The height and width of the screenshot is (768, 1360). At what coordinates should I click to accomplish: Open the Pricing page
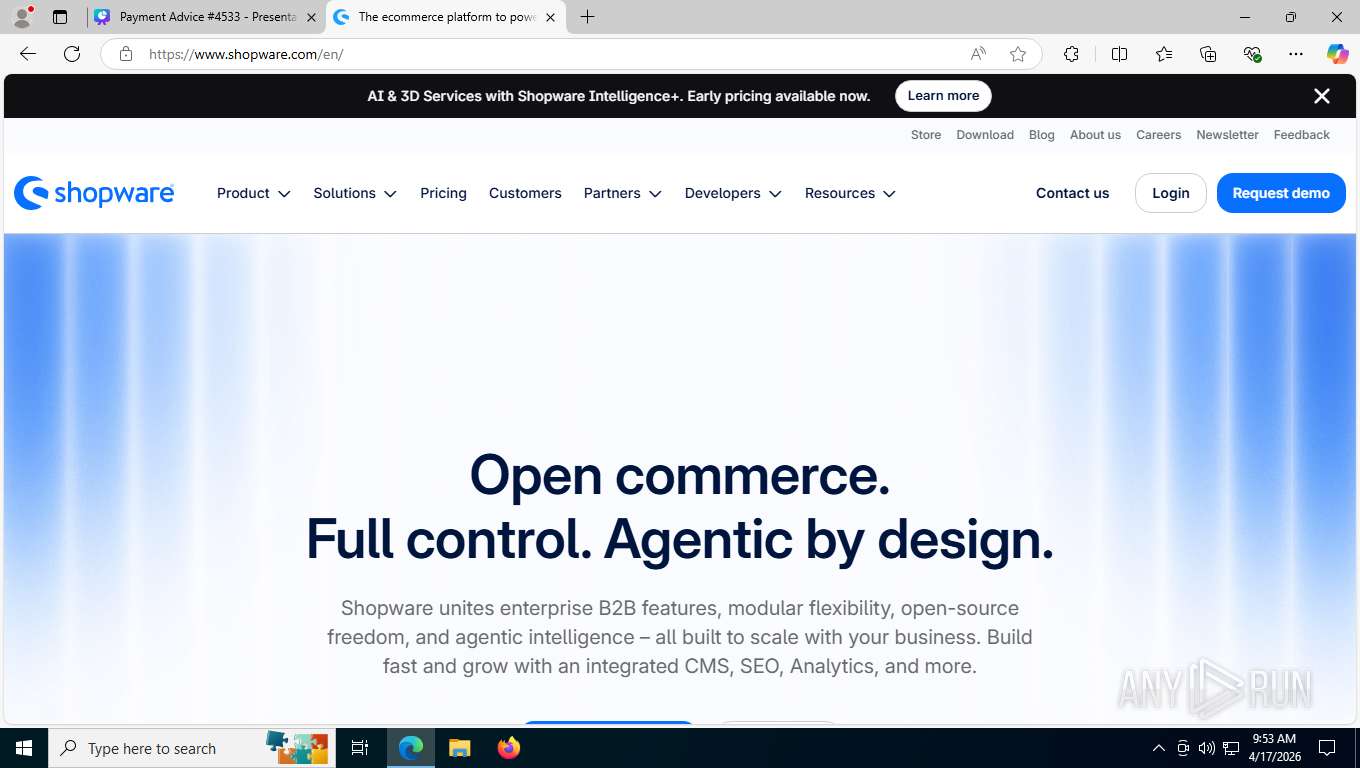coord(443,193)
